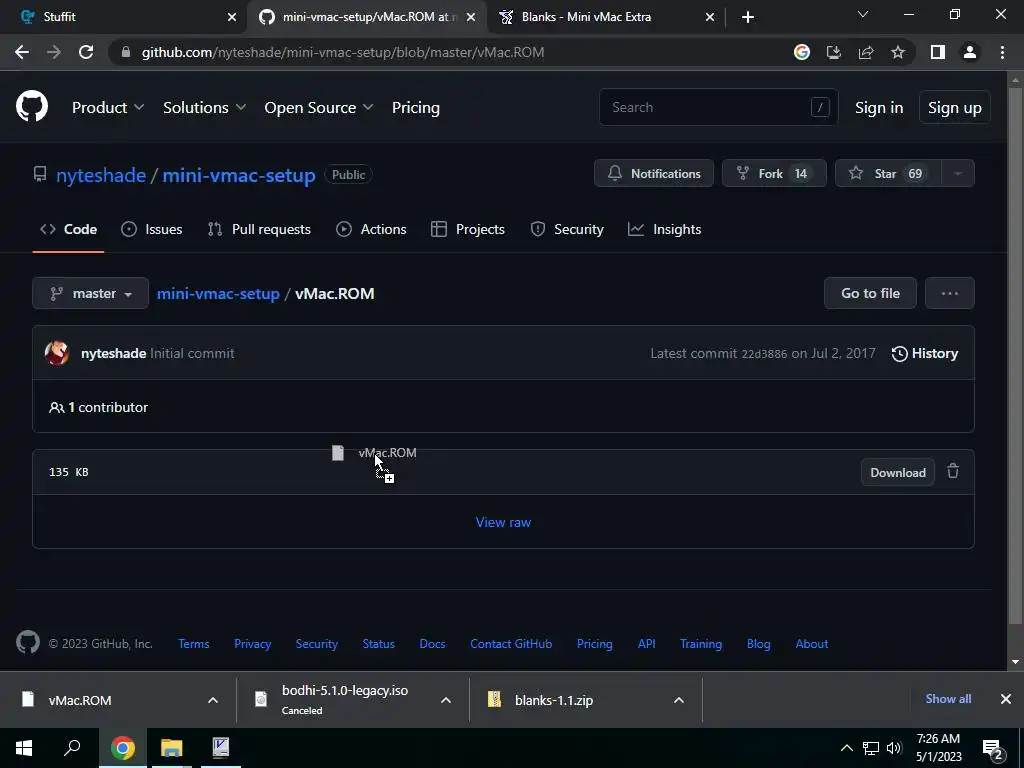Screen dimensions: 1024x768
Task: Open the Chrome profile avatar icon
Action: [x=970, y=52]
